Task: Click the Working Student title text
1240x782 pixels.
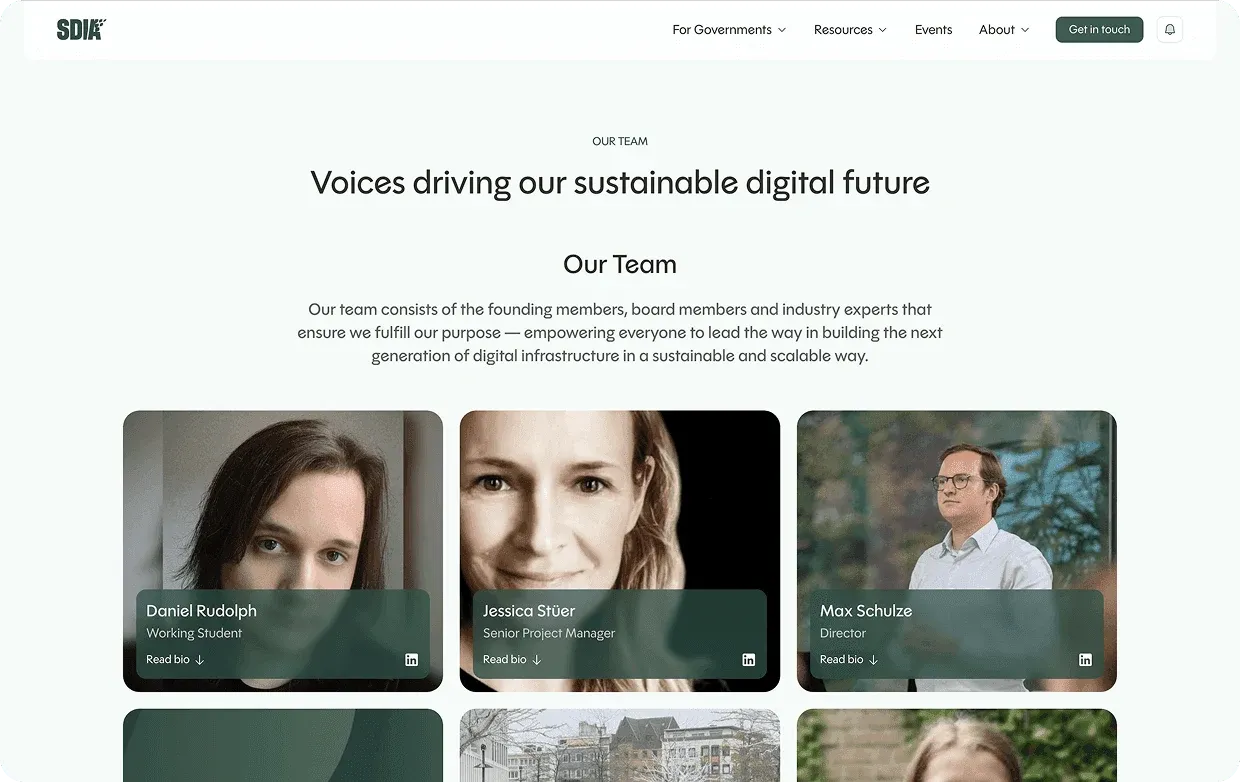Action: (x=194, y=634)
